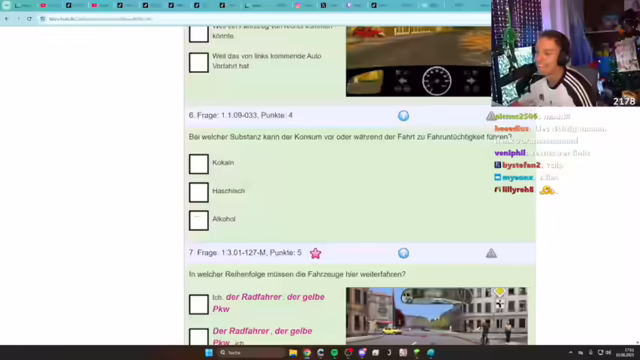Tick the 'von rechts kommen könnte' checkbox

(x=199, y=34)
